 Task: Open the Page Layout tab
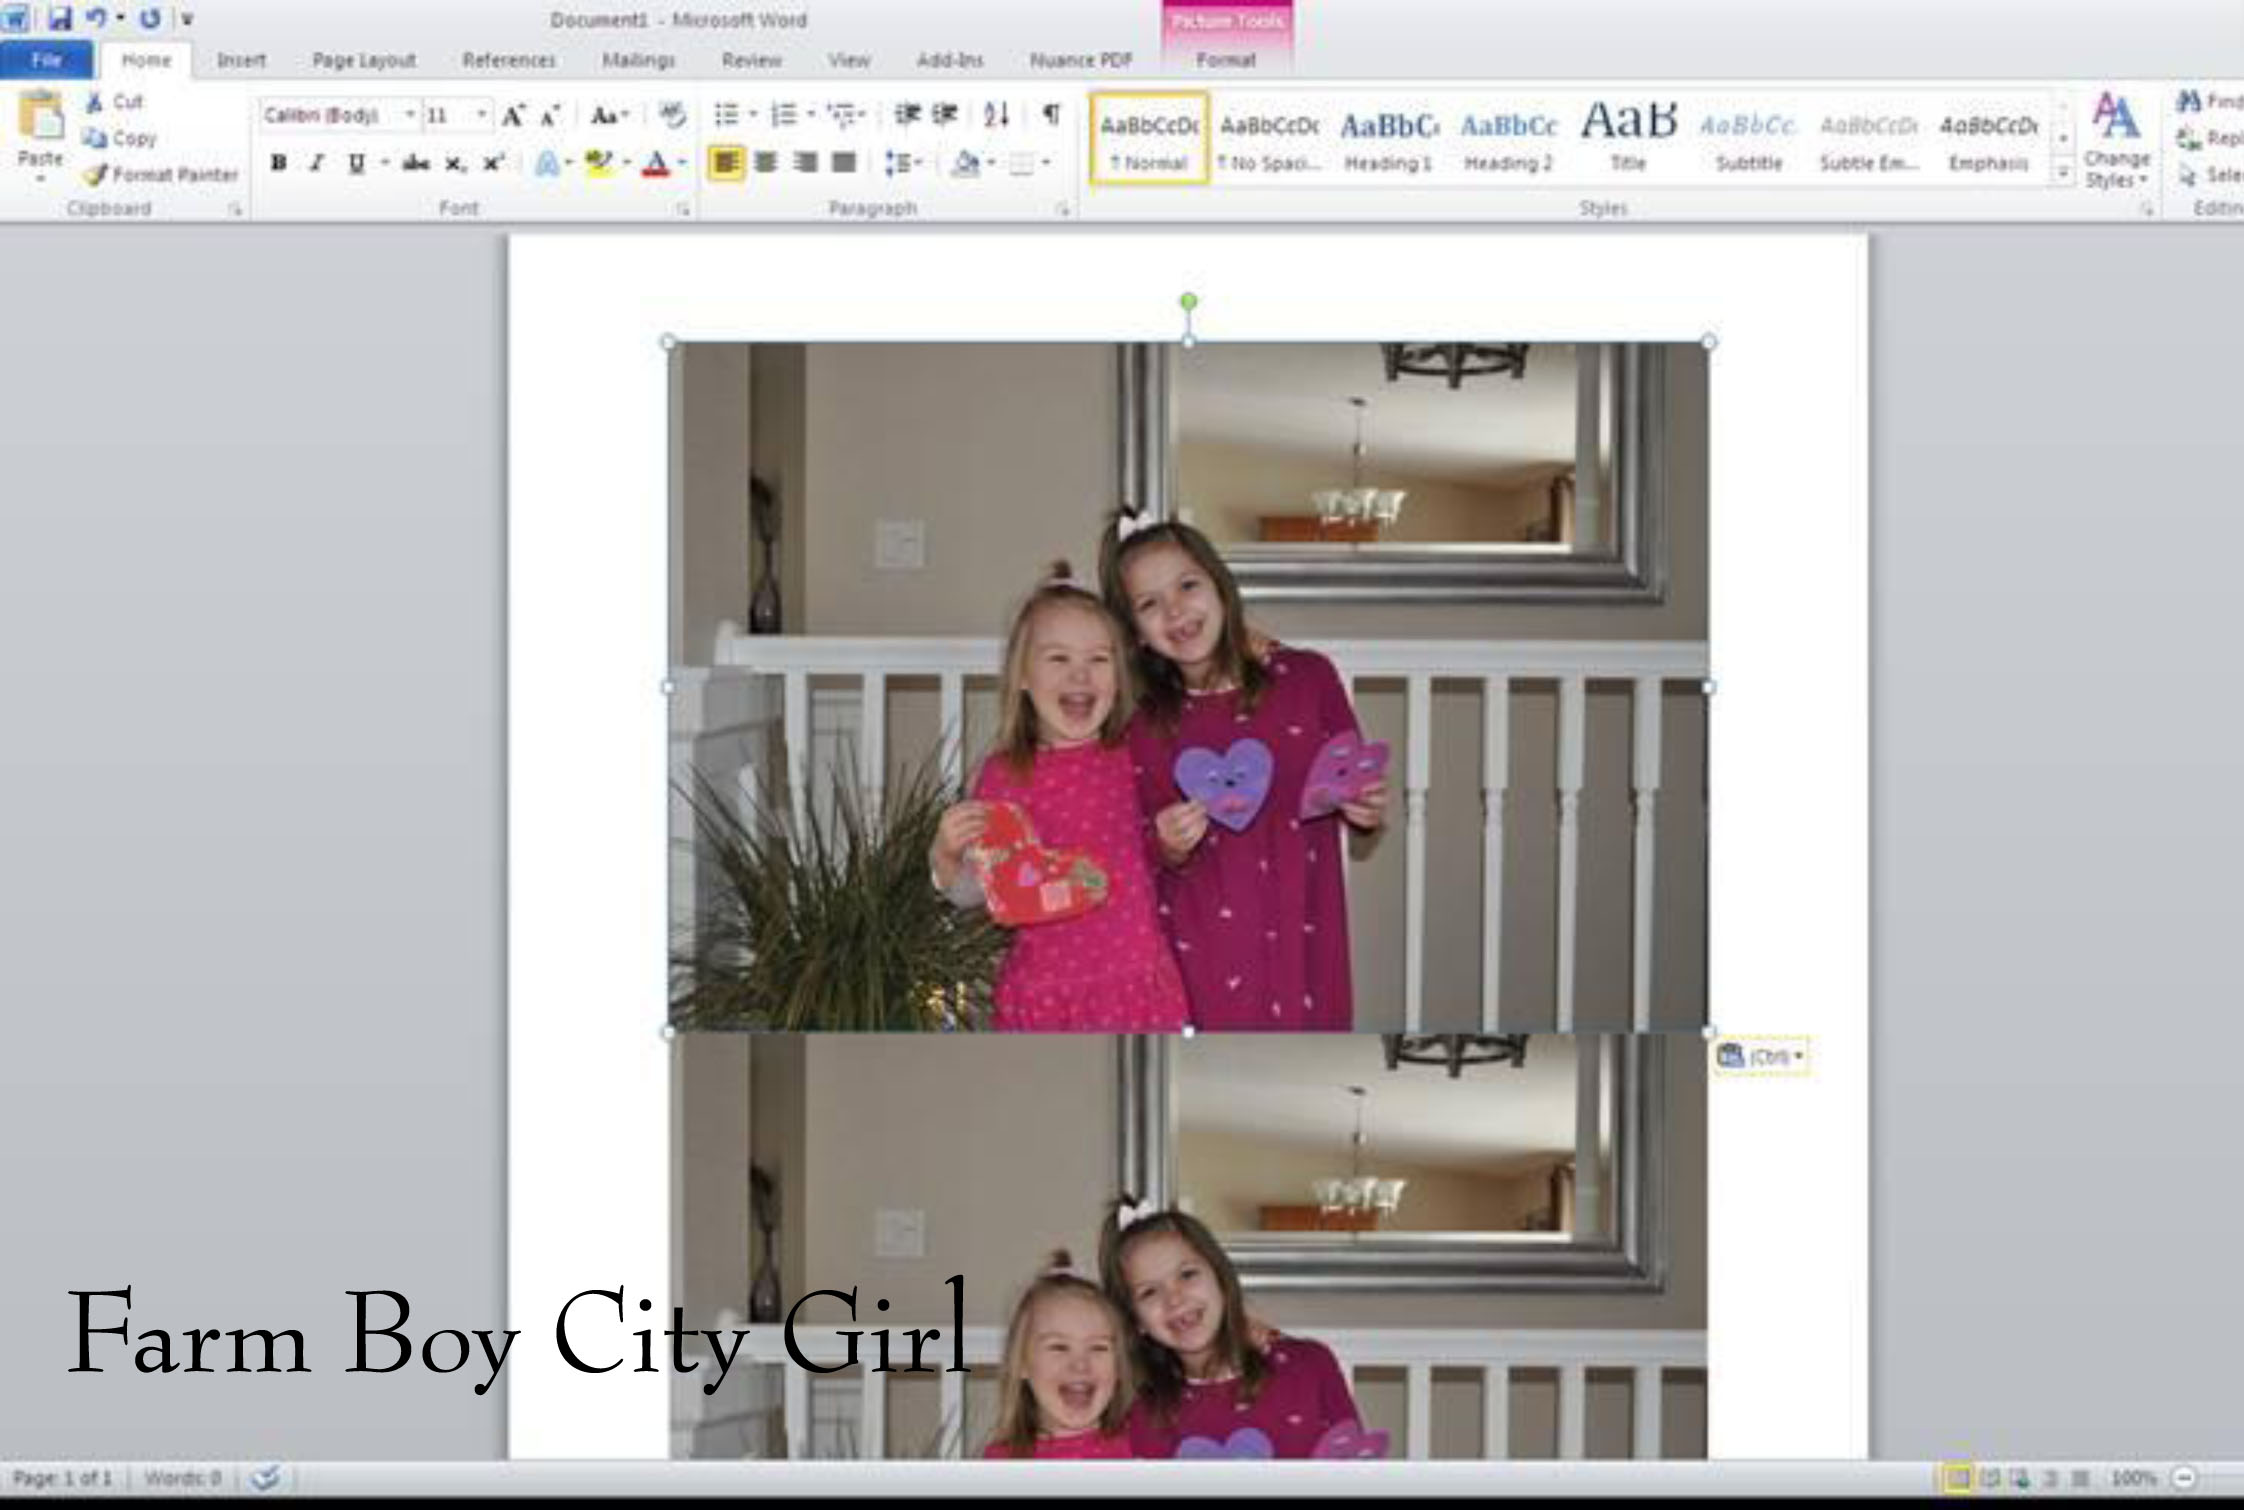(363, 60)
